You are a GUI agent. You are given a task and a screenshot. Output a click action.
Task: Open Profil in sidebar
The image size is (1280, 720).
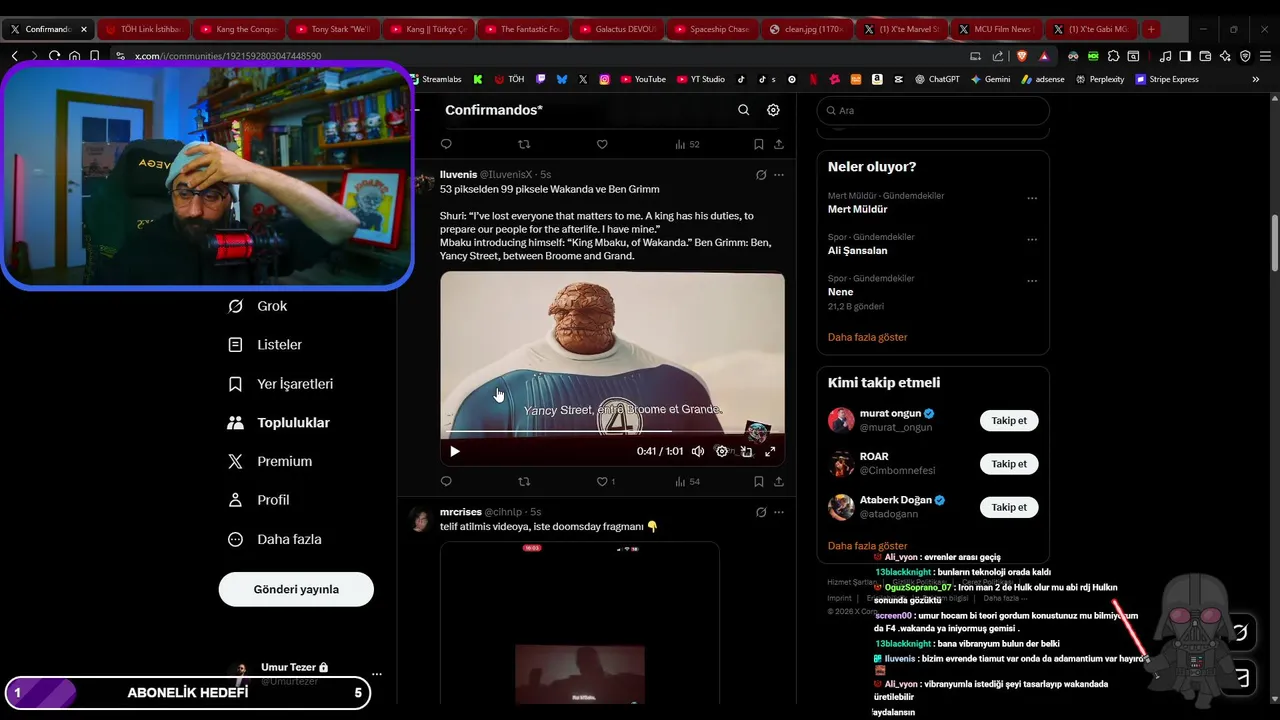pyautogui.click(x=259, y=500)
